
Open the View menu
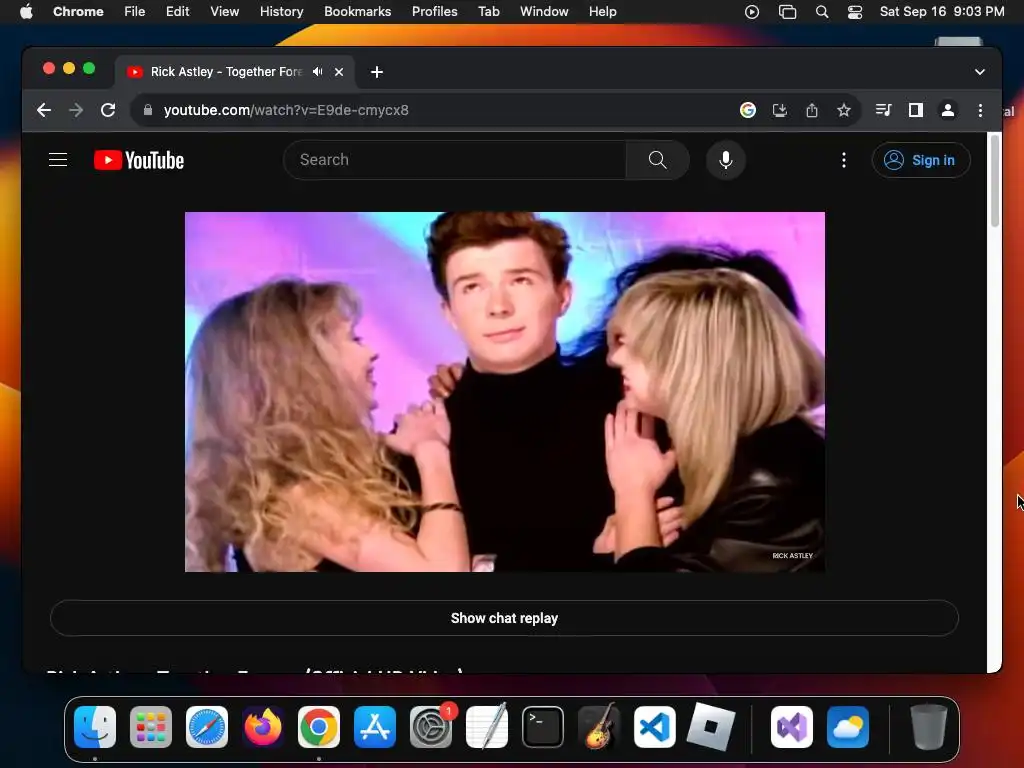[x=225, y=12]
